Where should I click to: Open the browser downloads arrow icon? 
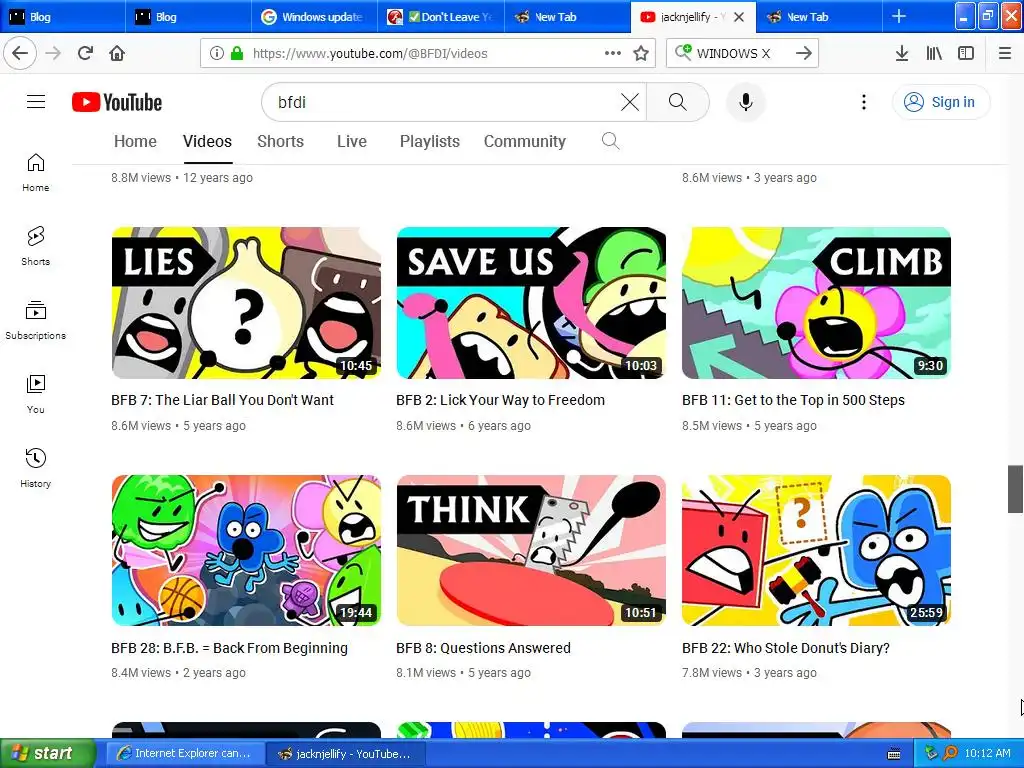pyautogui.click(x=901, y=54)
